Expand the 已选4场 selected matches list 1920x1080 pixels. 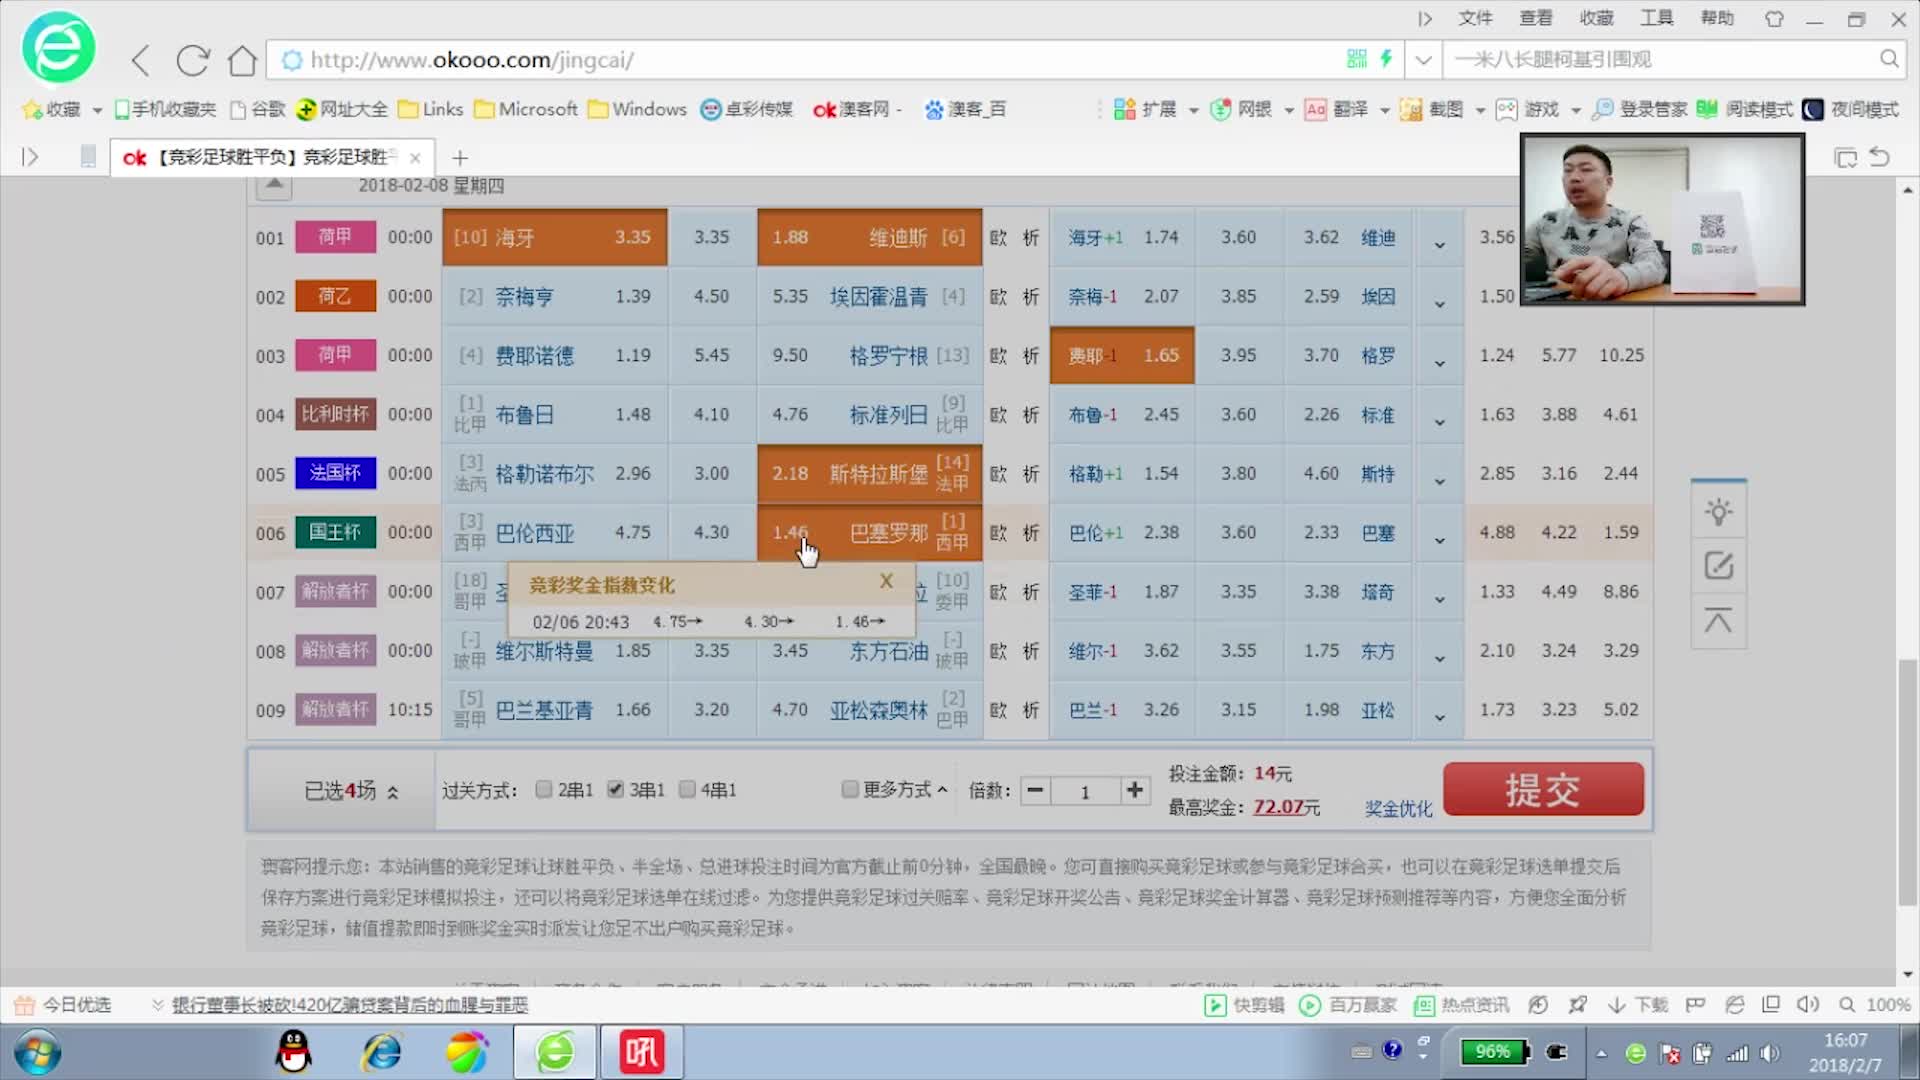pos(351,791)
